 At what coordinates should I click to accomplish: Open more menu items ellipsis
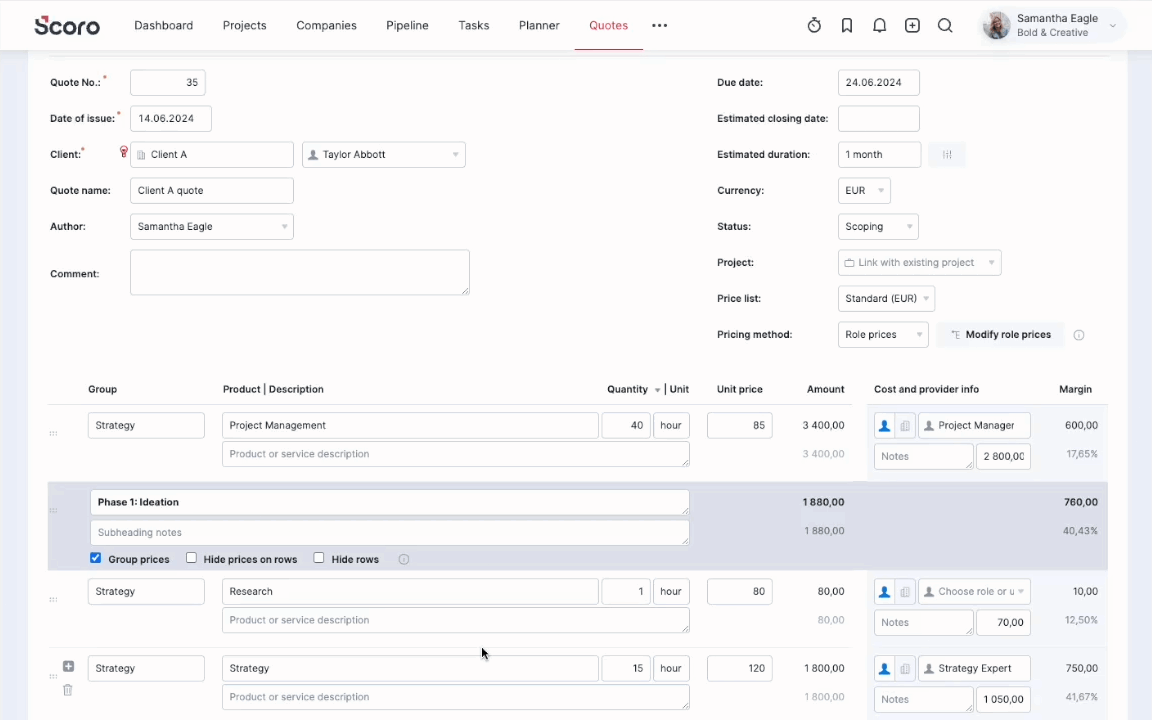point(660,26)
